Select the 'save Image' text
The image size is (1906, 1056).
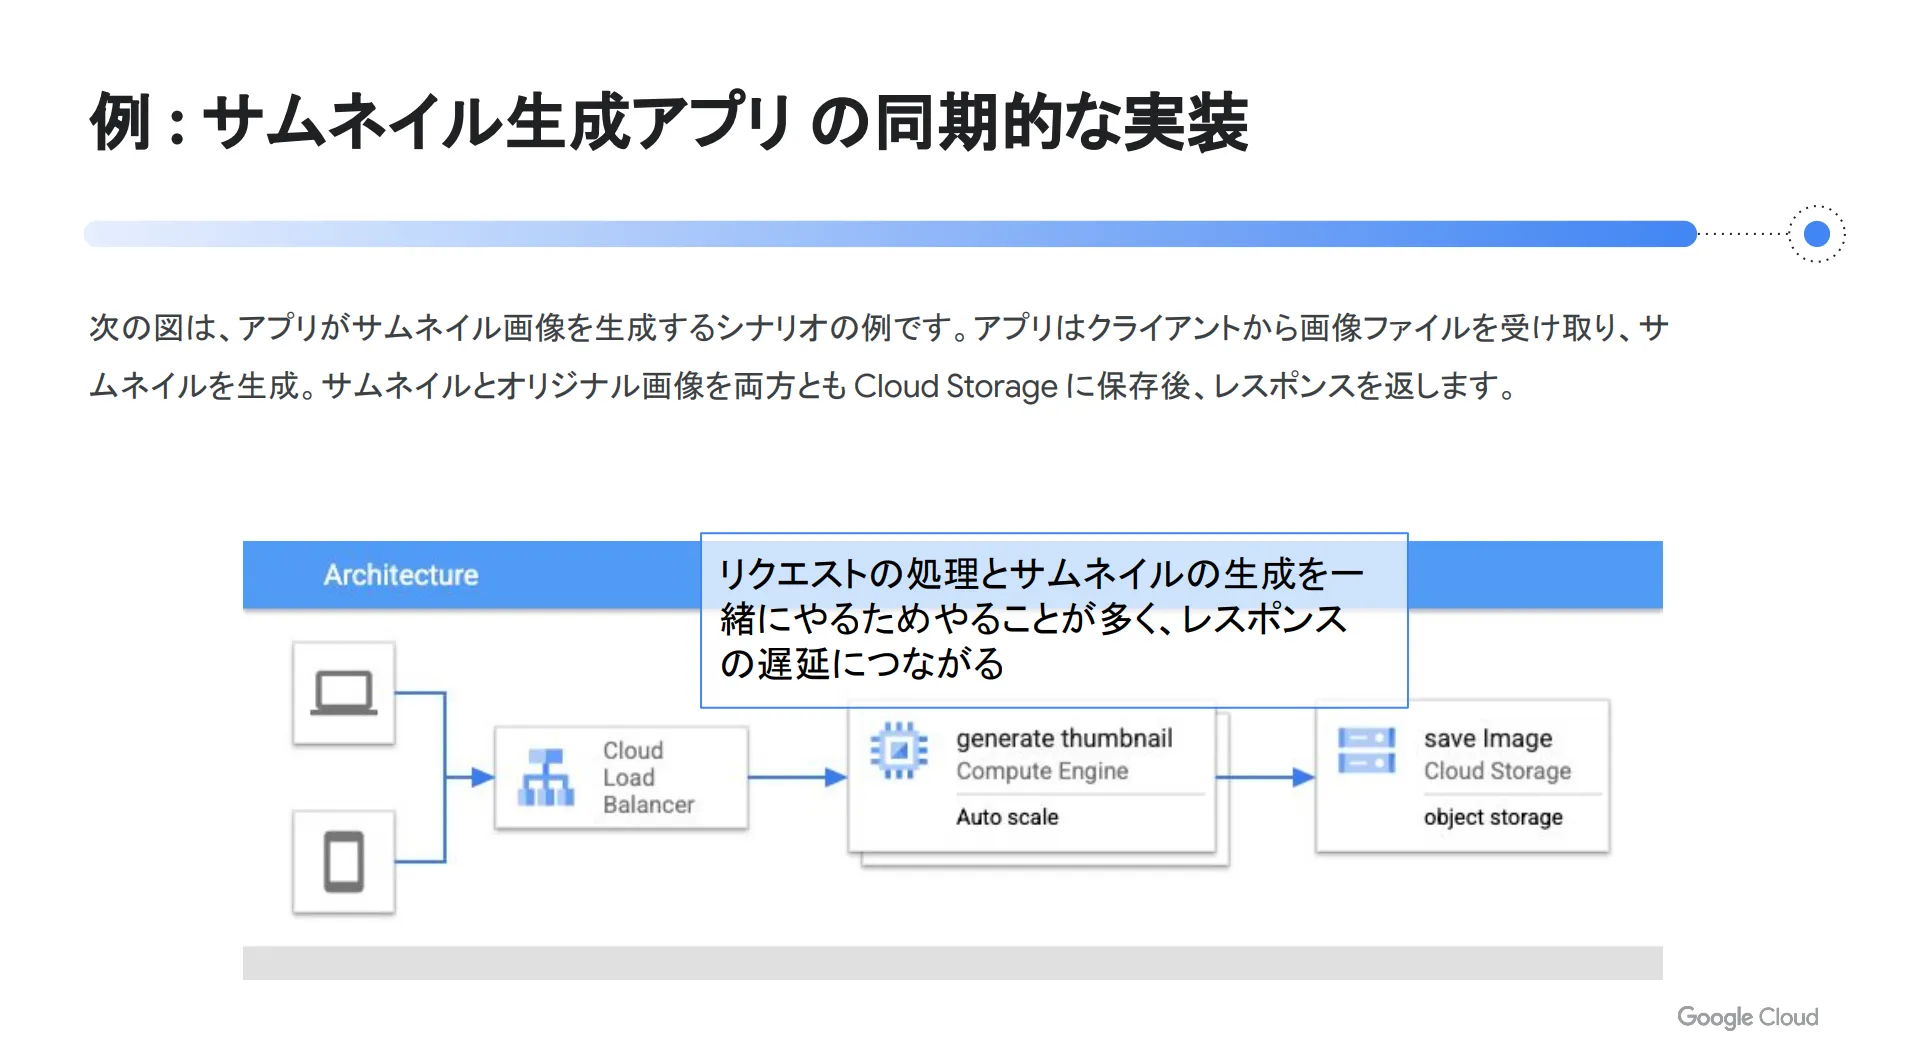(x=1488, y=738)
